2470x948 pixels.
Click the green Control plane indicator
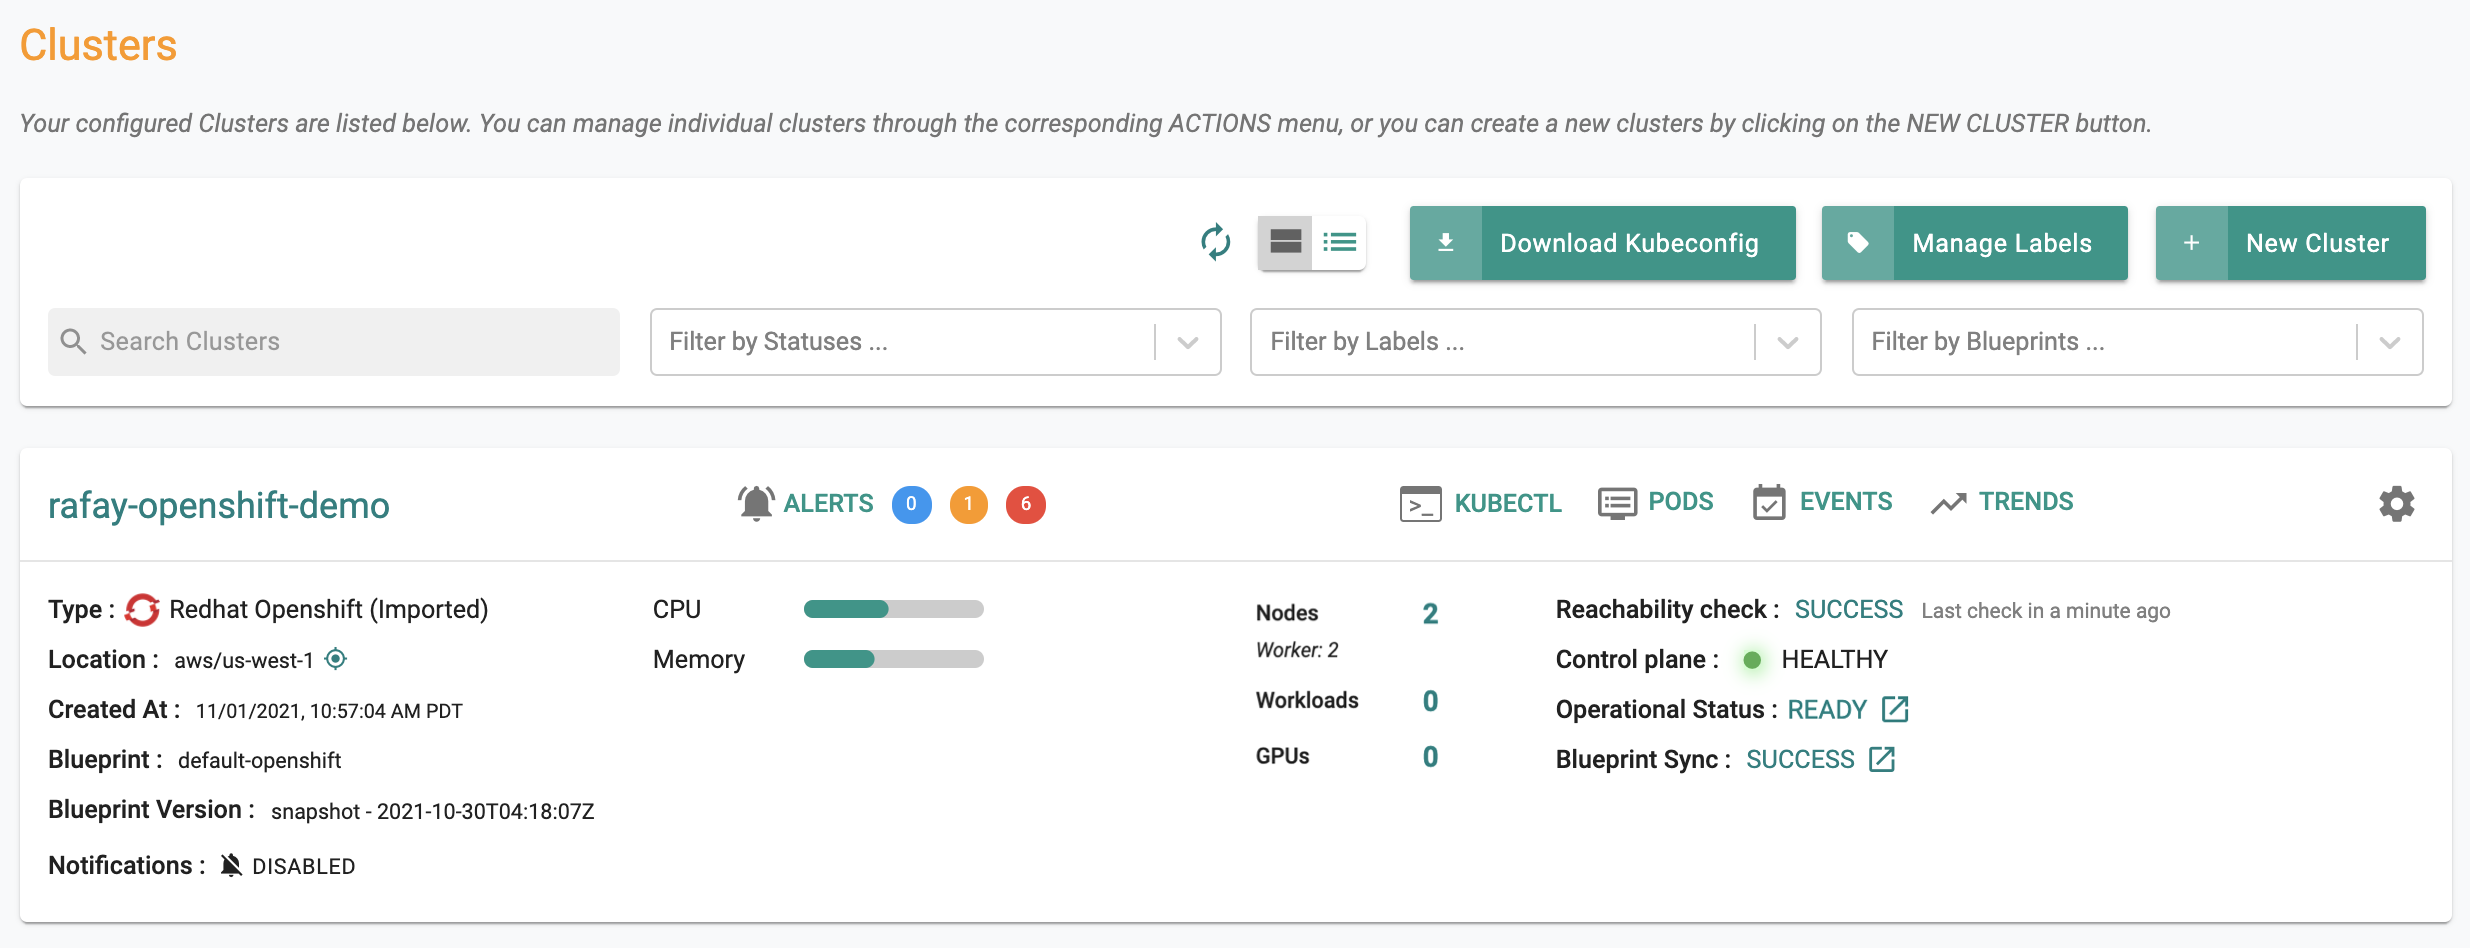pos(1752,660)
